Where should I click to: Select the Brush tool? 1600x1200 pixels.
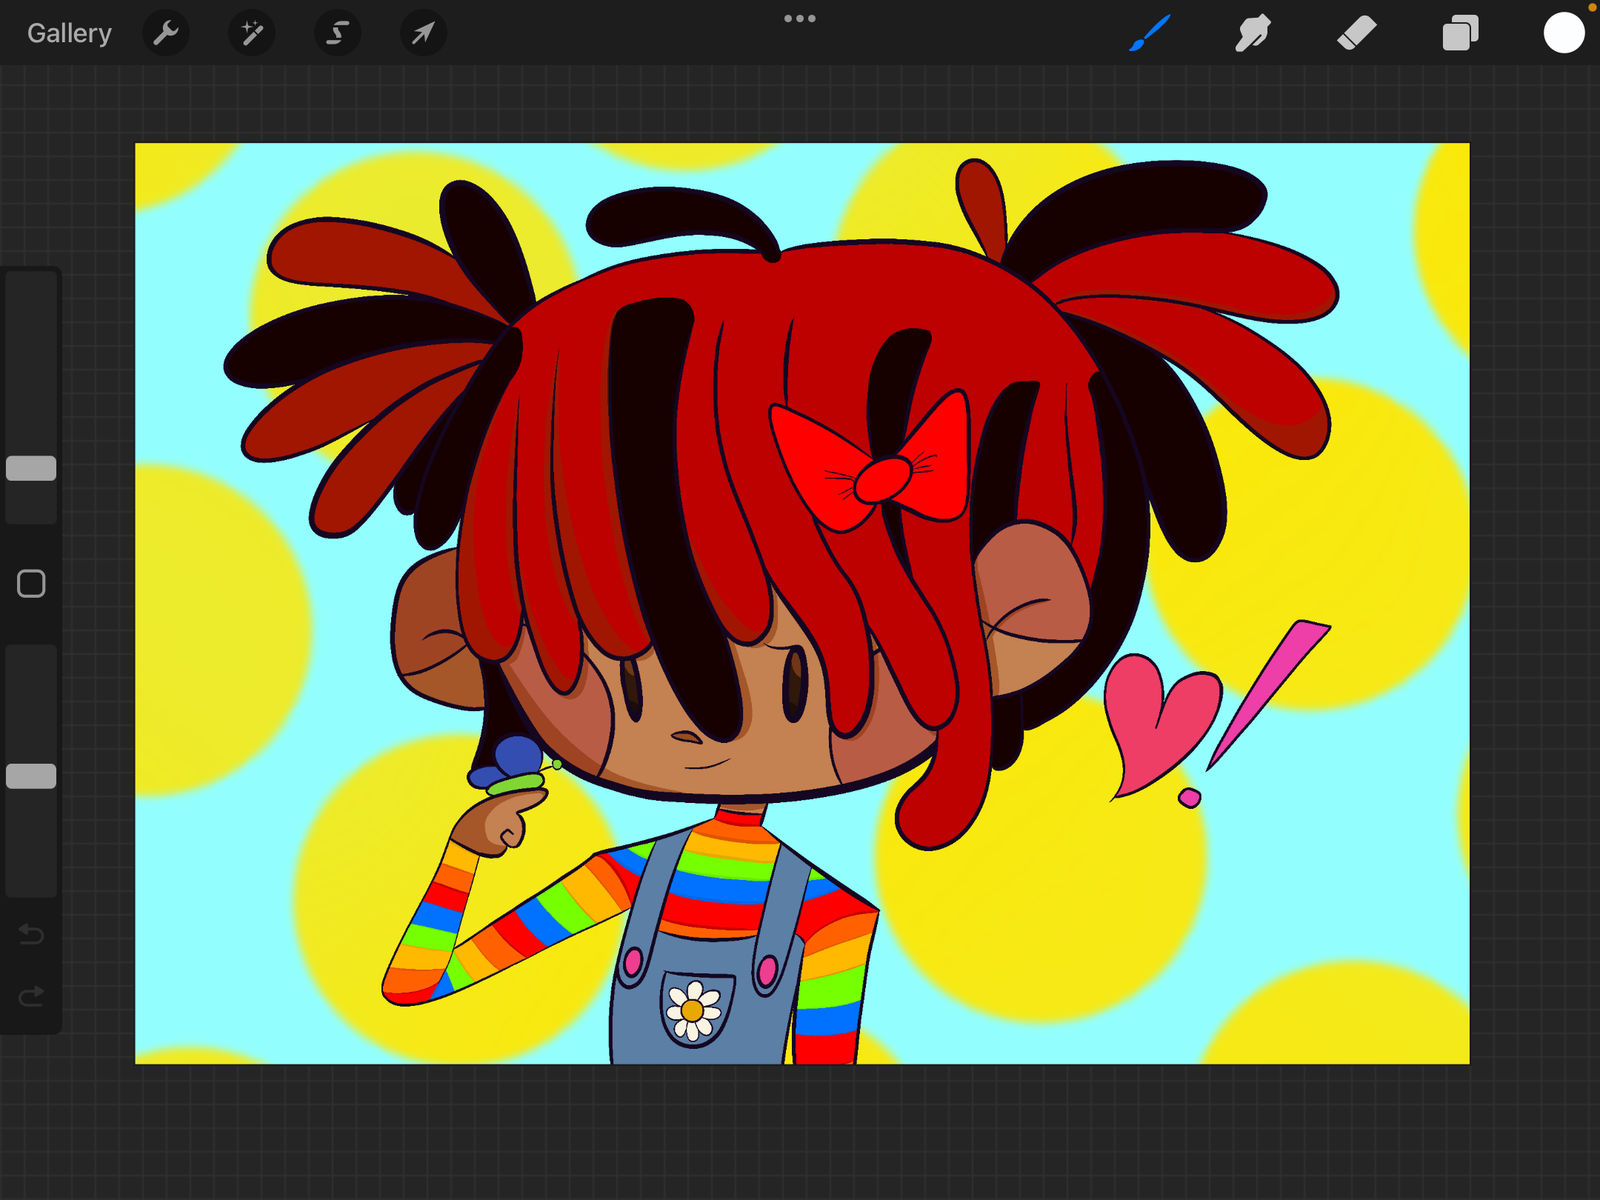pyautogui.click(x=1150, y=33)
